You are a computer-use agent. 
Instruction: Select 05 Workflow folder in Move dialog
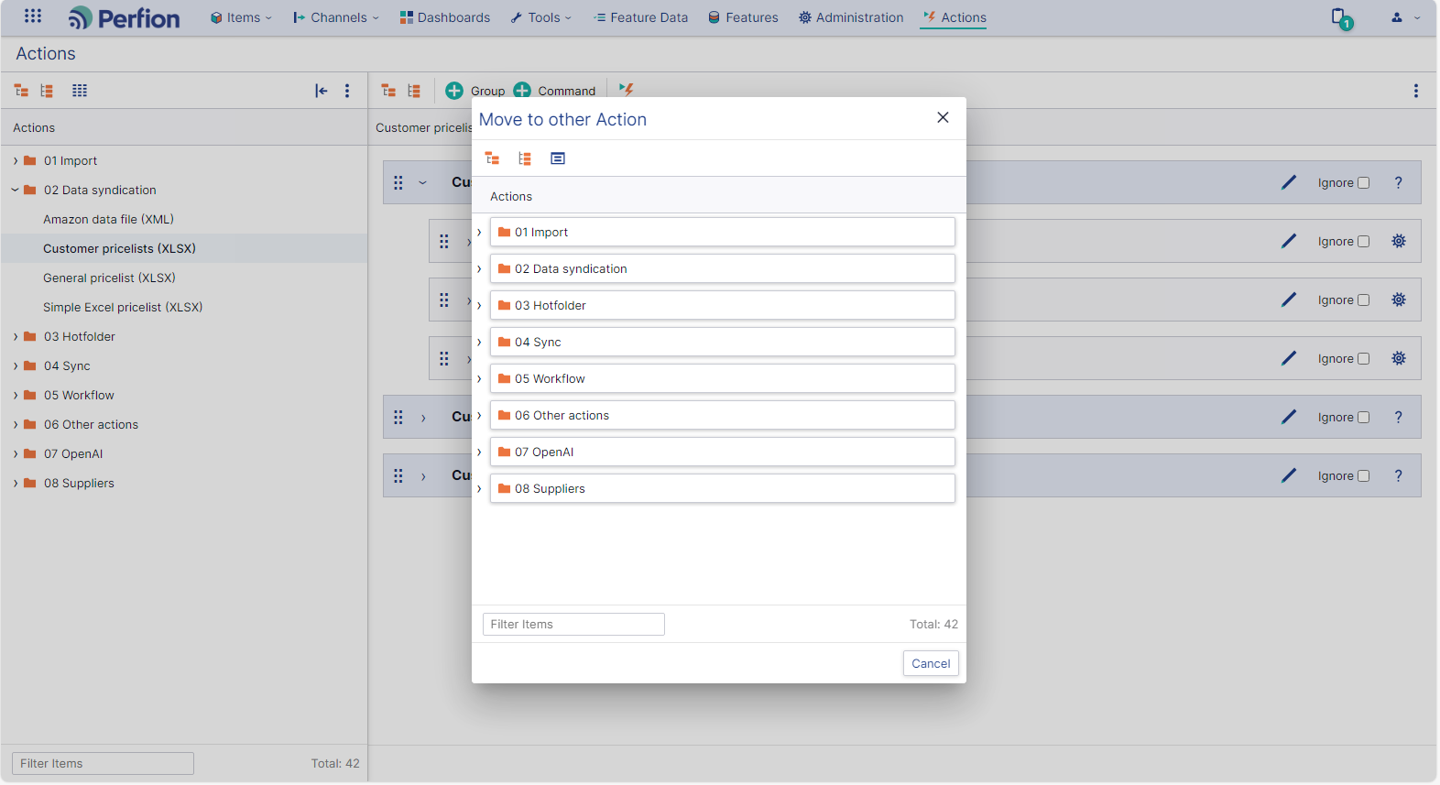click(x=722, y=378)
